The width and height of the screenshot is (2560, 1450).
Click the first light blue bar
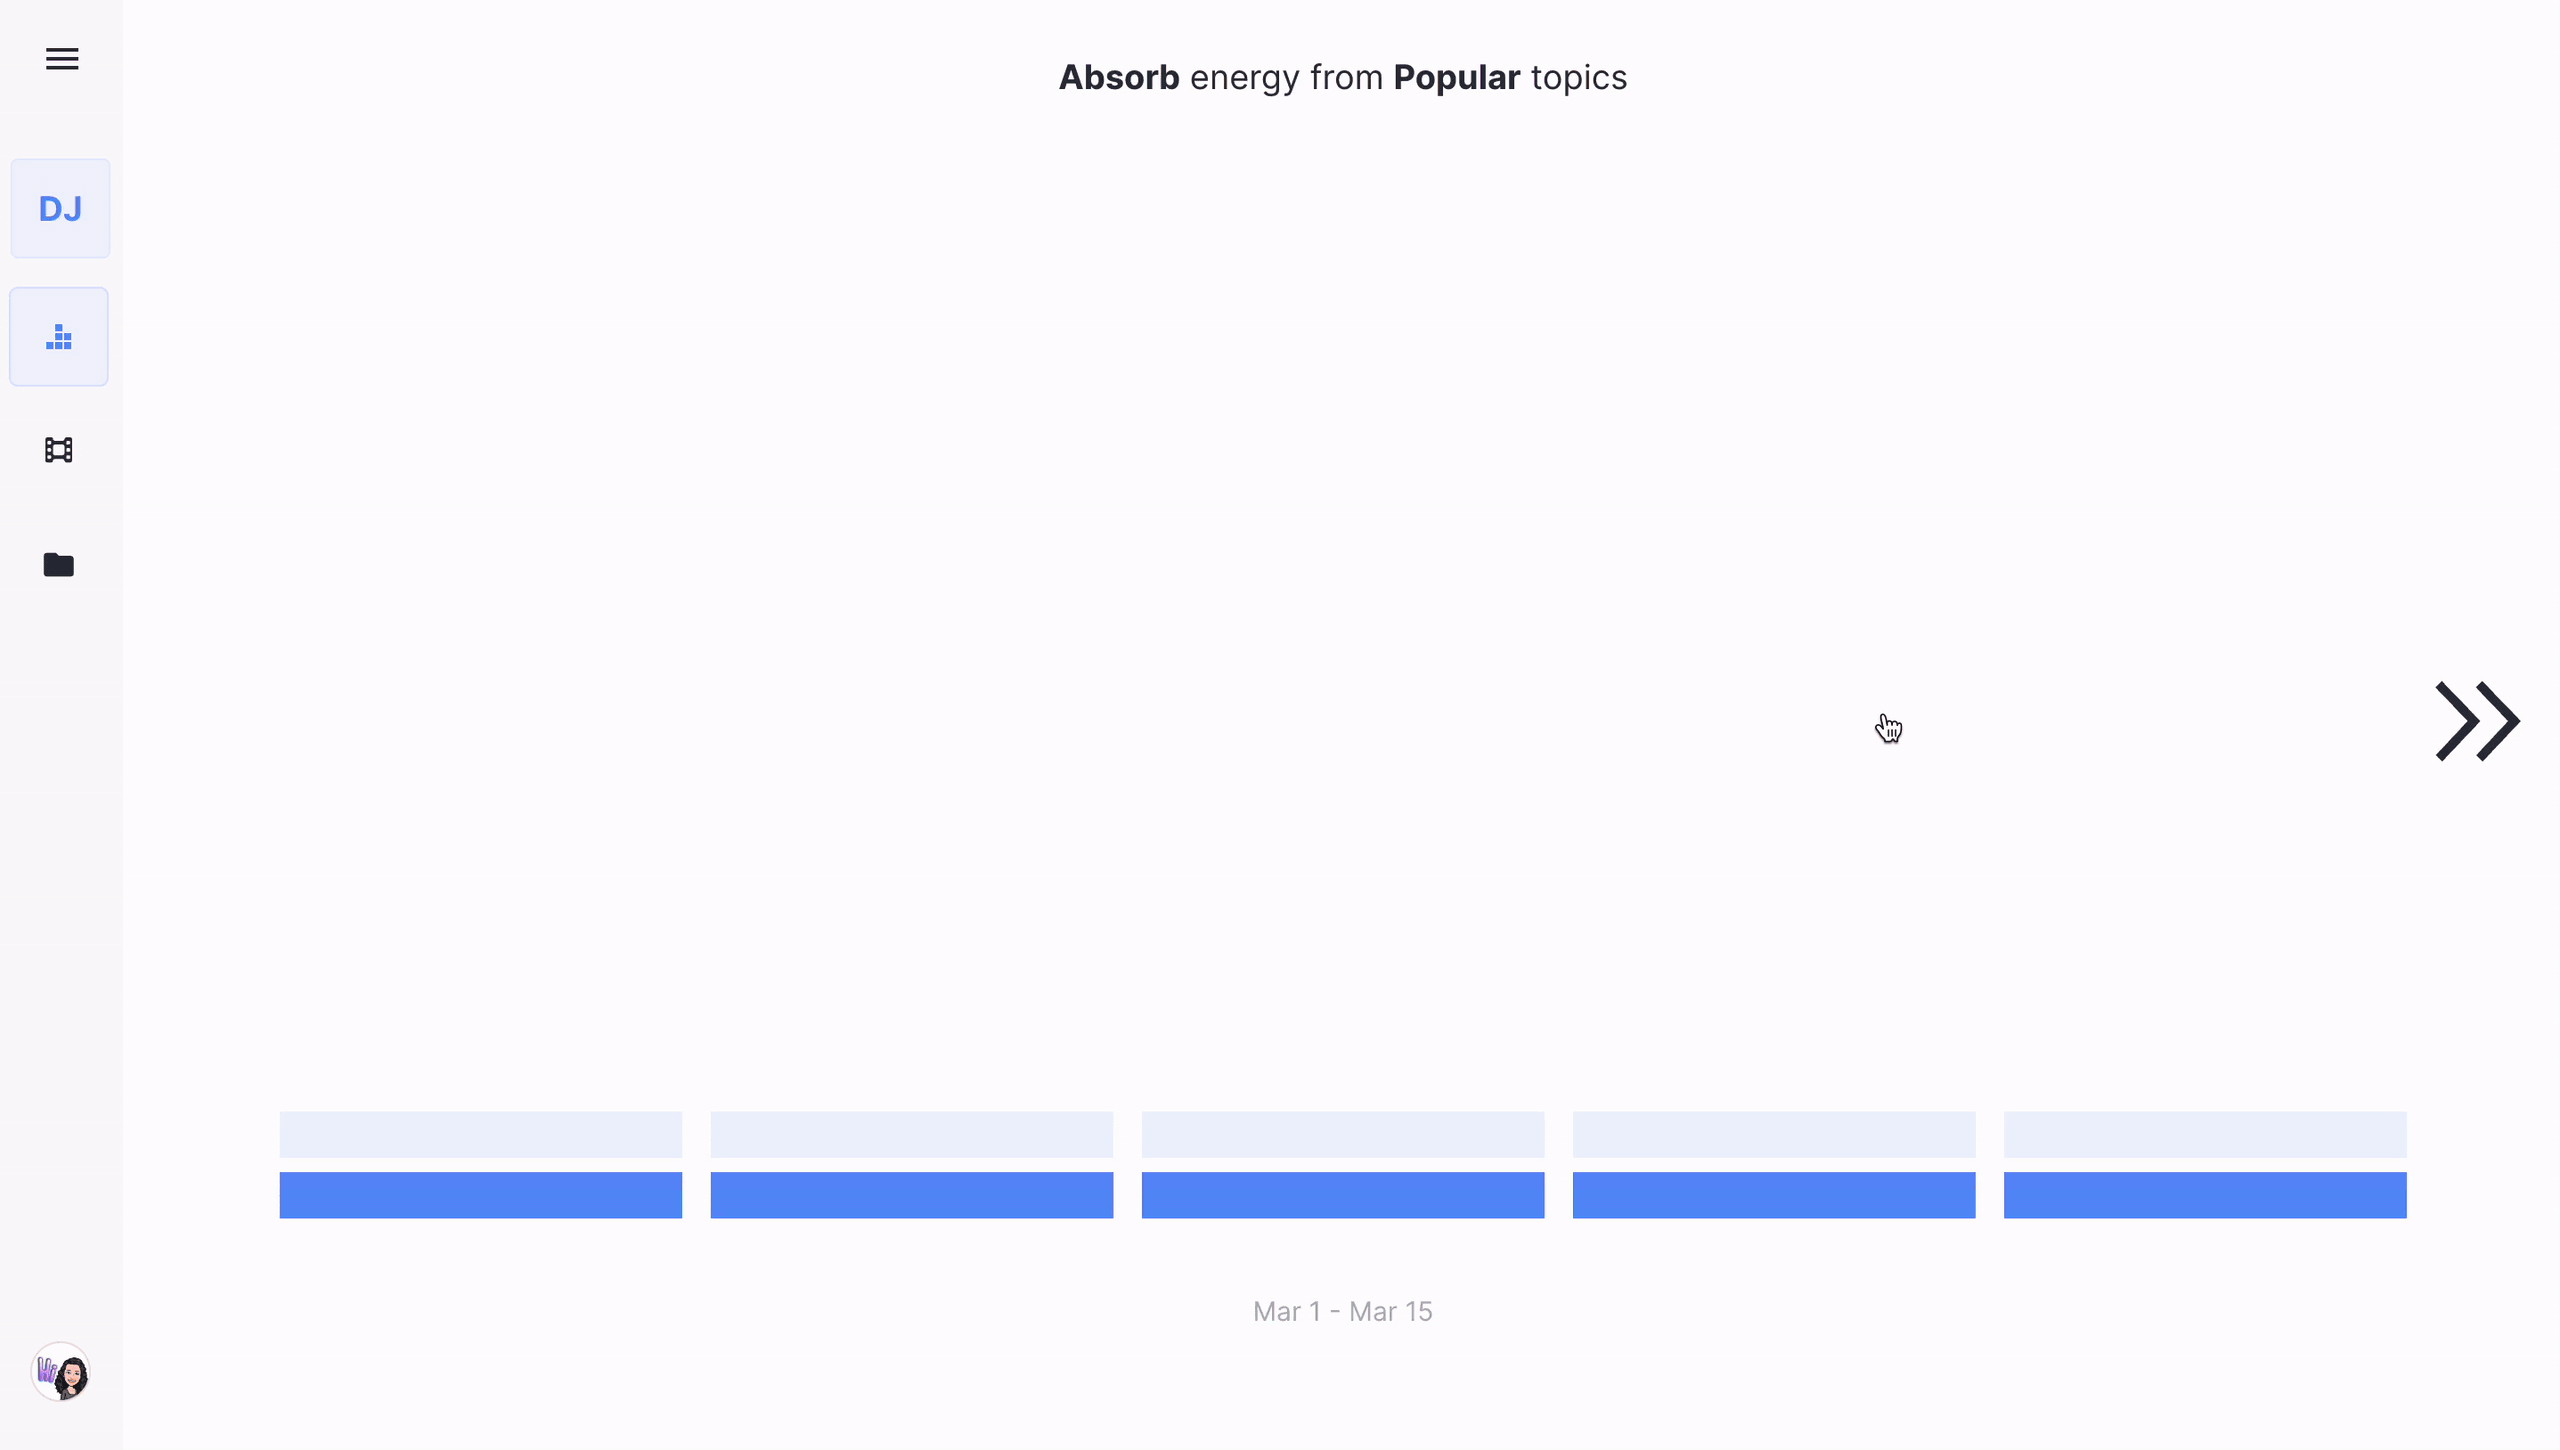click(x=480, y=1134)
